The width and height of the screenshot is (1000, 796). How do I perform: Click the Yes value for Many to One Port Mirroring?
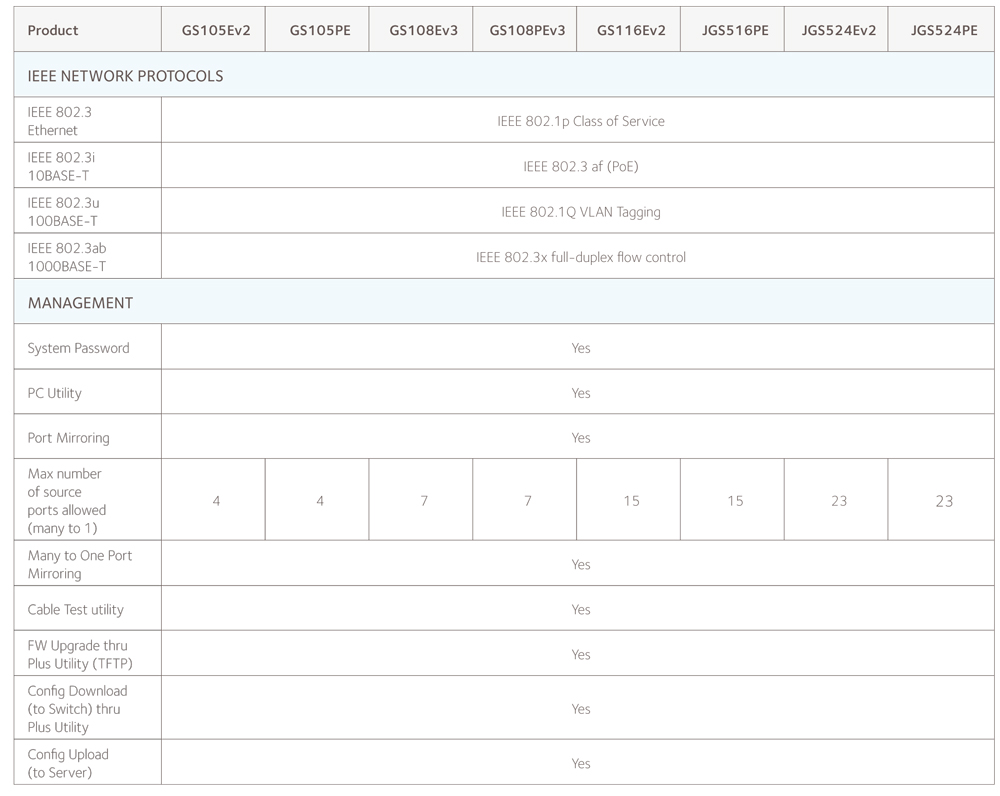pyautogui.click(x=580, y=564)
